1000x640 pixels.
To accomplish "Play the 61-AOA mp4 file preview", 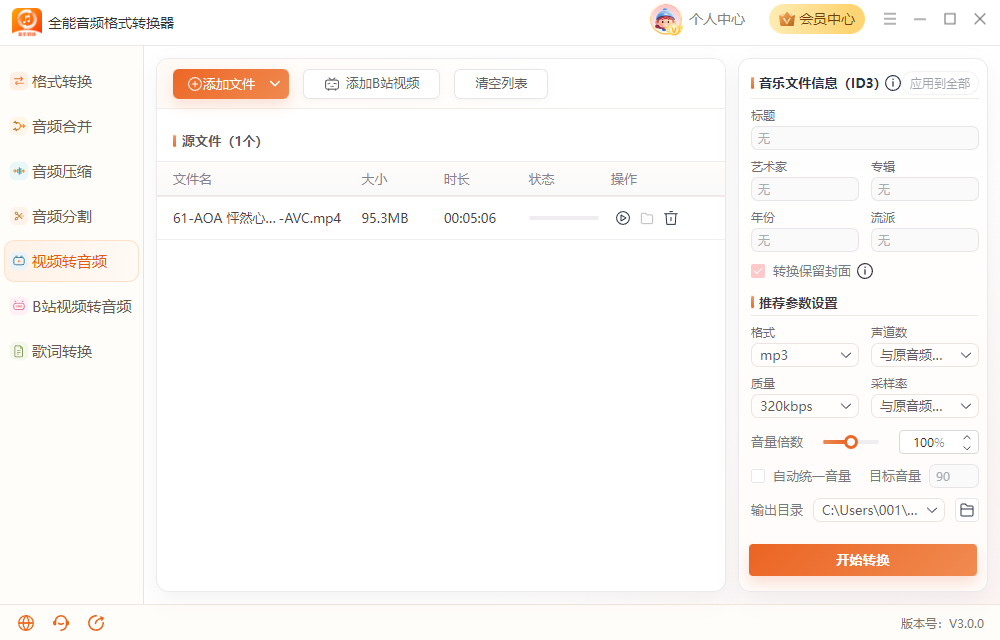I will tap(622, 218).
